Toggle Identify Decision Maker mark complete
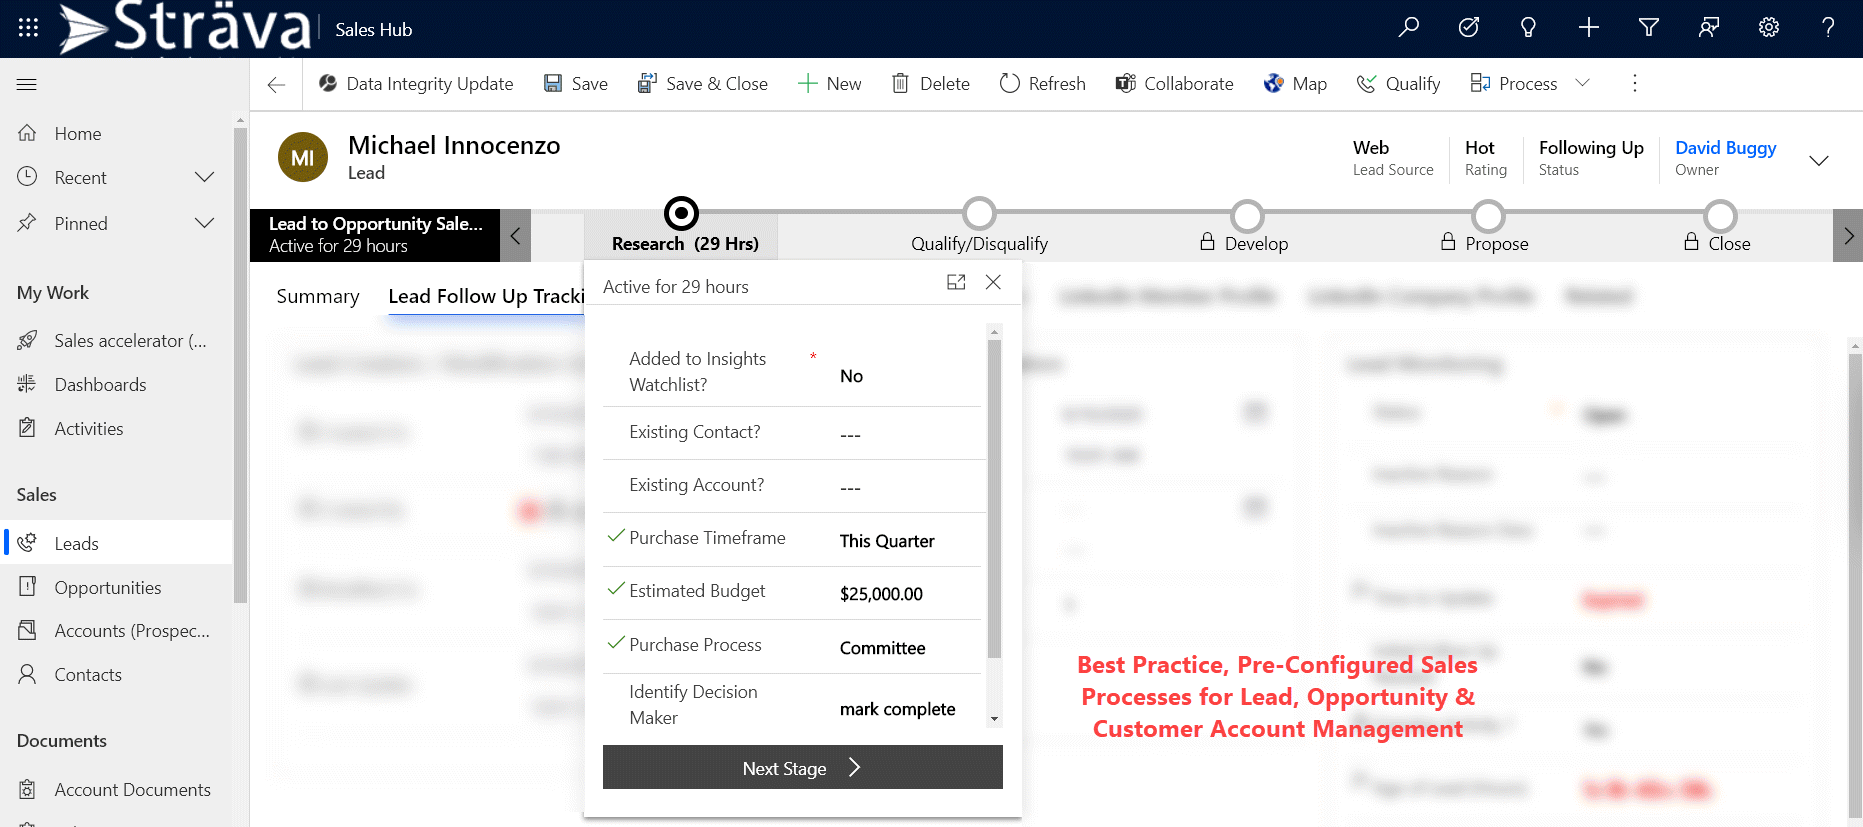Screen dimensions: 1863x827 pyautogui.click(x=897, y=709)
